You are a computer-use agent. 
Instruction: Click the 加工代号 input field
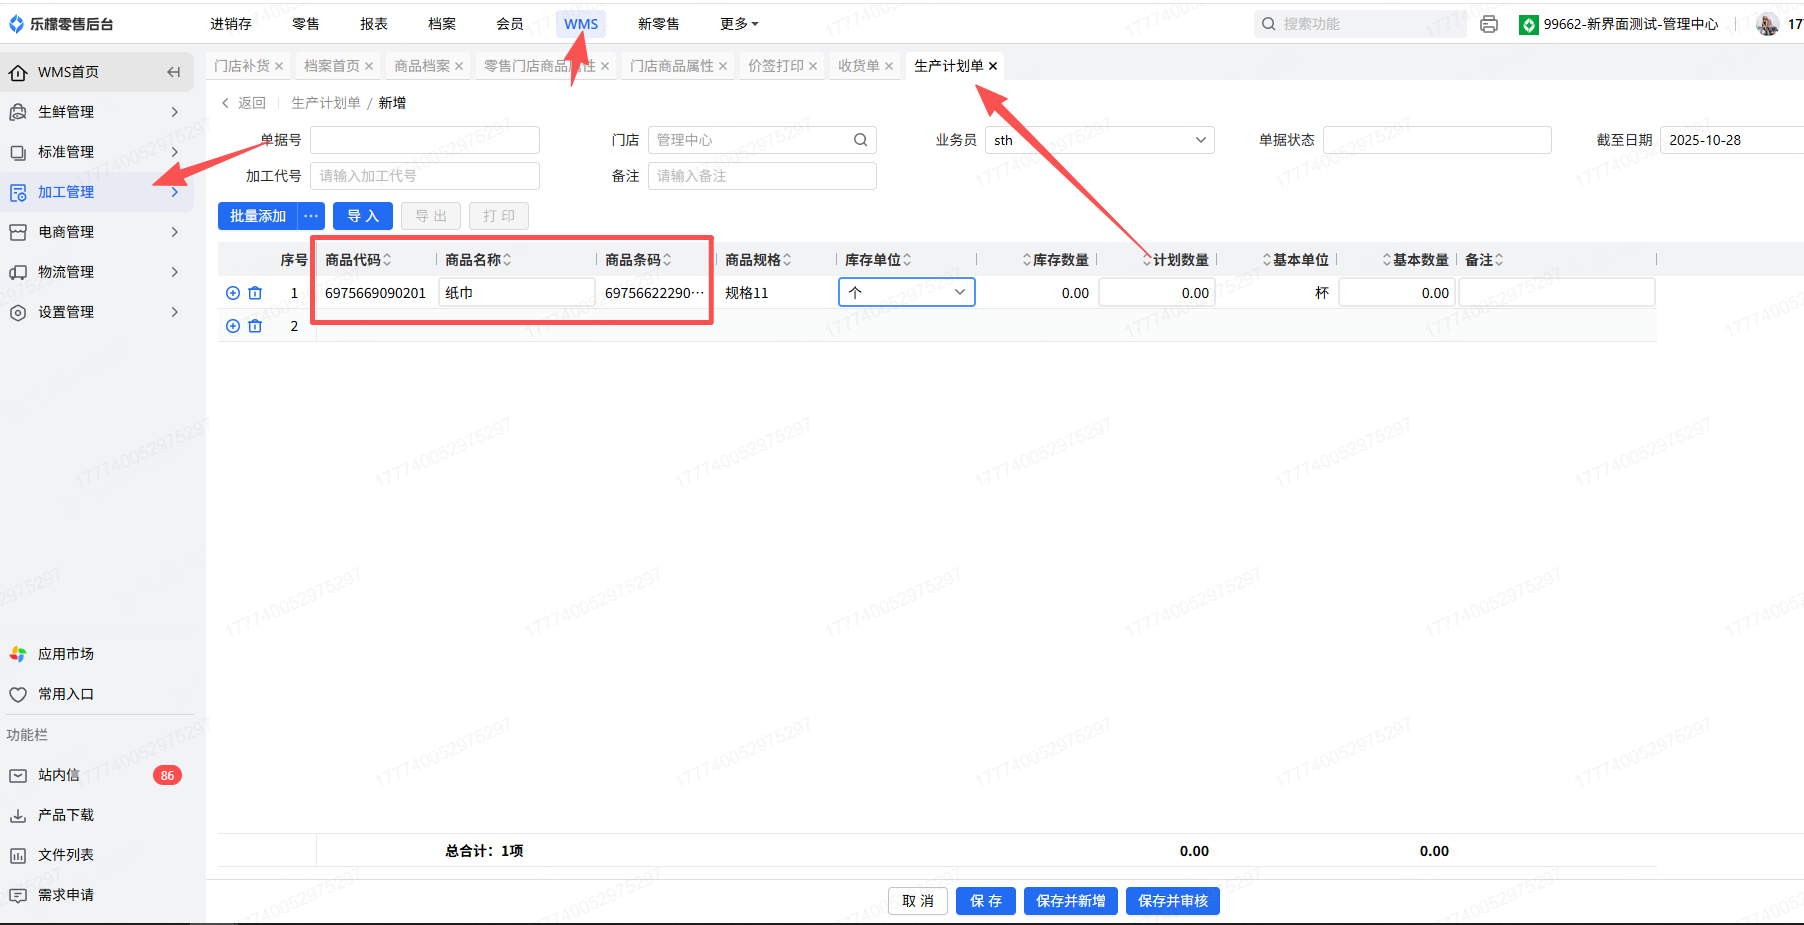tap(425, 176)
